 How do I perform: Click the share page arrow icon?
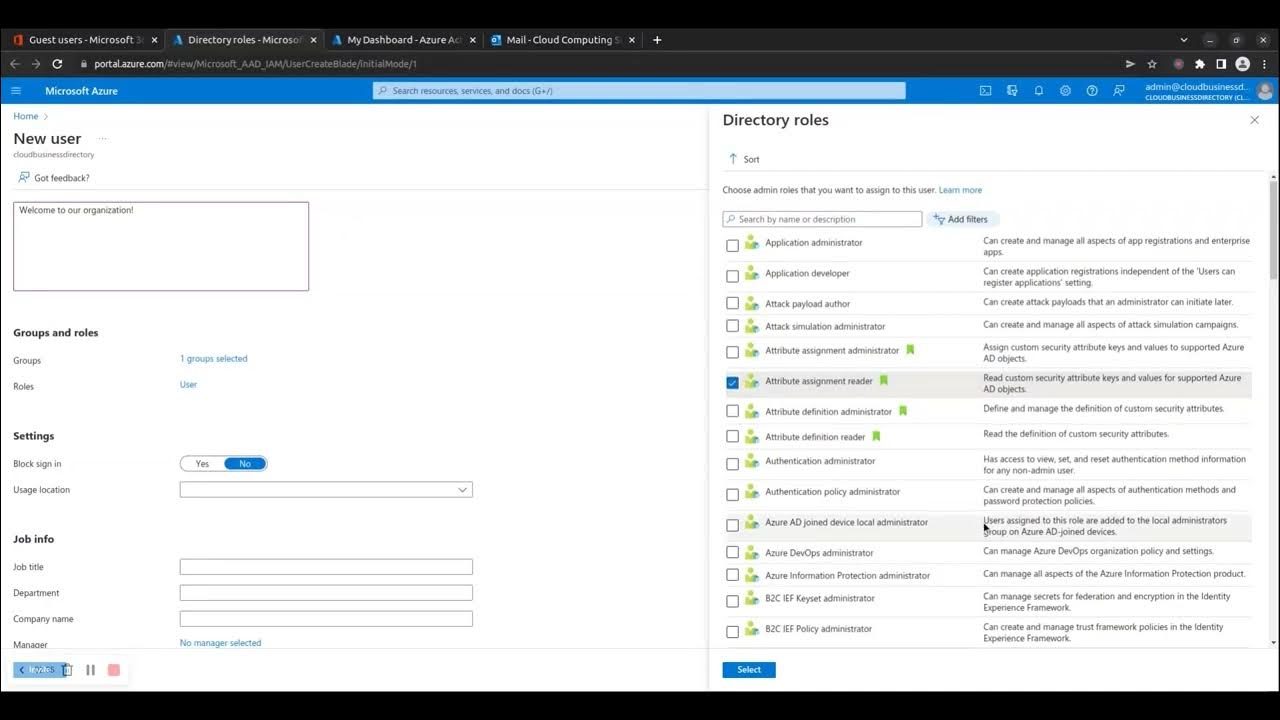tap(1131, 64)
